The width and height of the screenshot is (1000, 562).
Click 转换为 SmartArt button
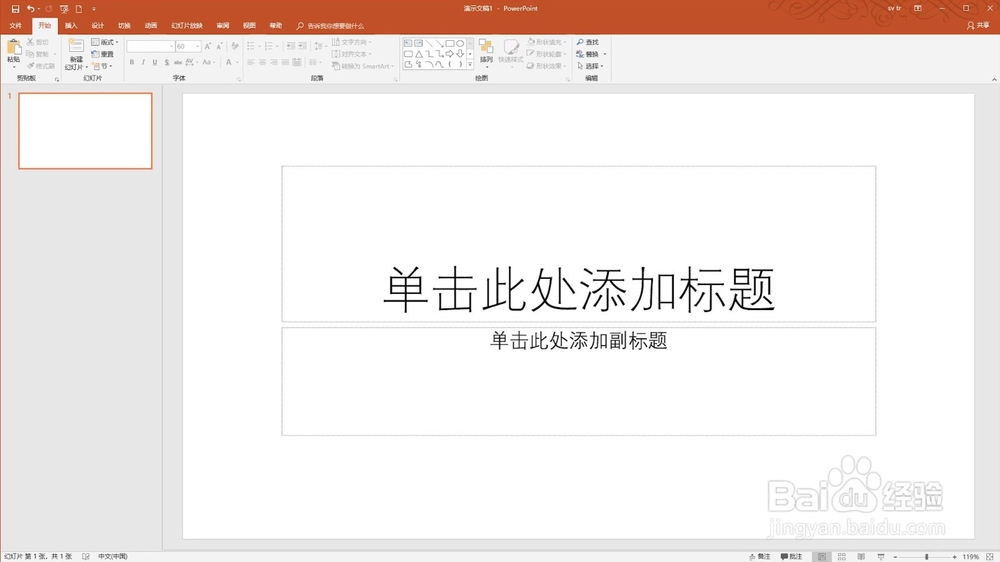(x=362, y=66)
